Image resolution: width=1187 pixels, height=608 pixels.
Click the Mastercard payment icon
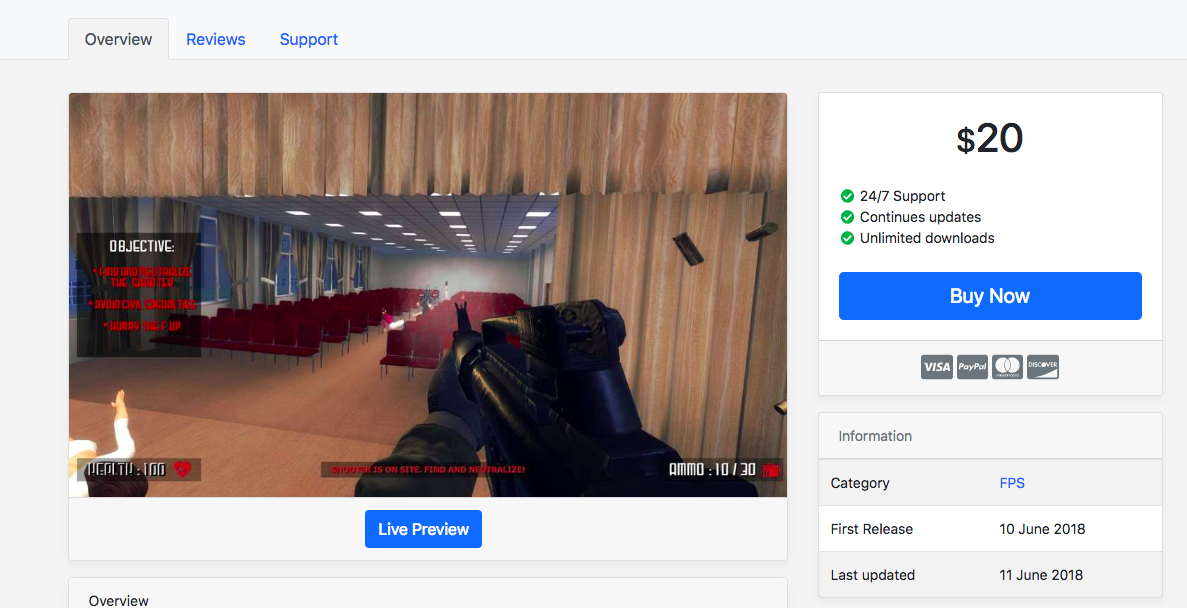click(1007, 366)
